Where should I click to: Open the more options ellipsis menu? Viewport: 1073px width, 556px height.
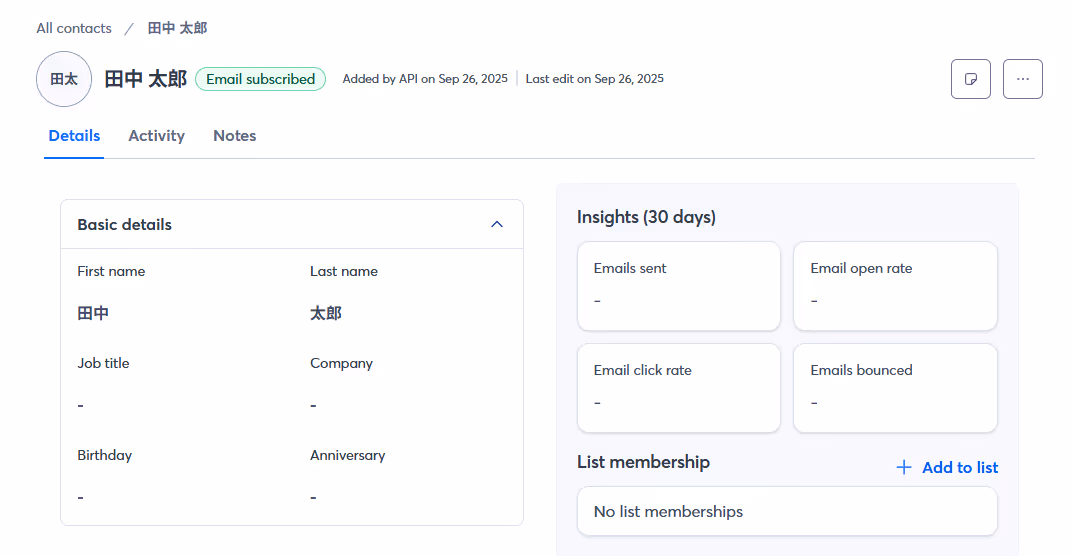click(1022, 79)
